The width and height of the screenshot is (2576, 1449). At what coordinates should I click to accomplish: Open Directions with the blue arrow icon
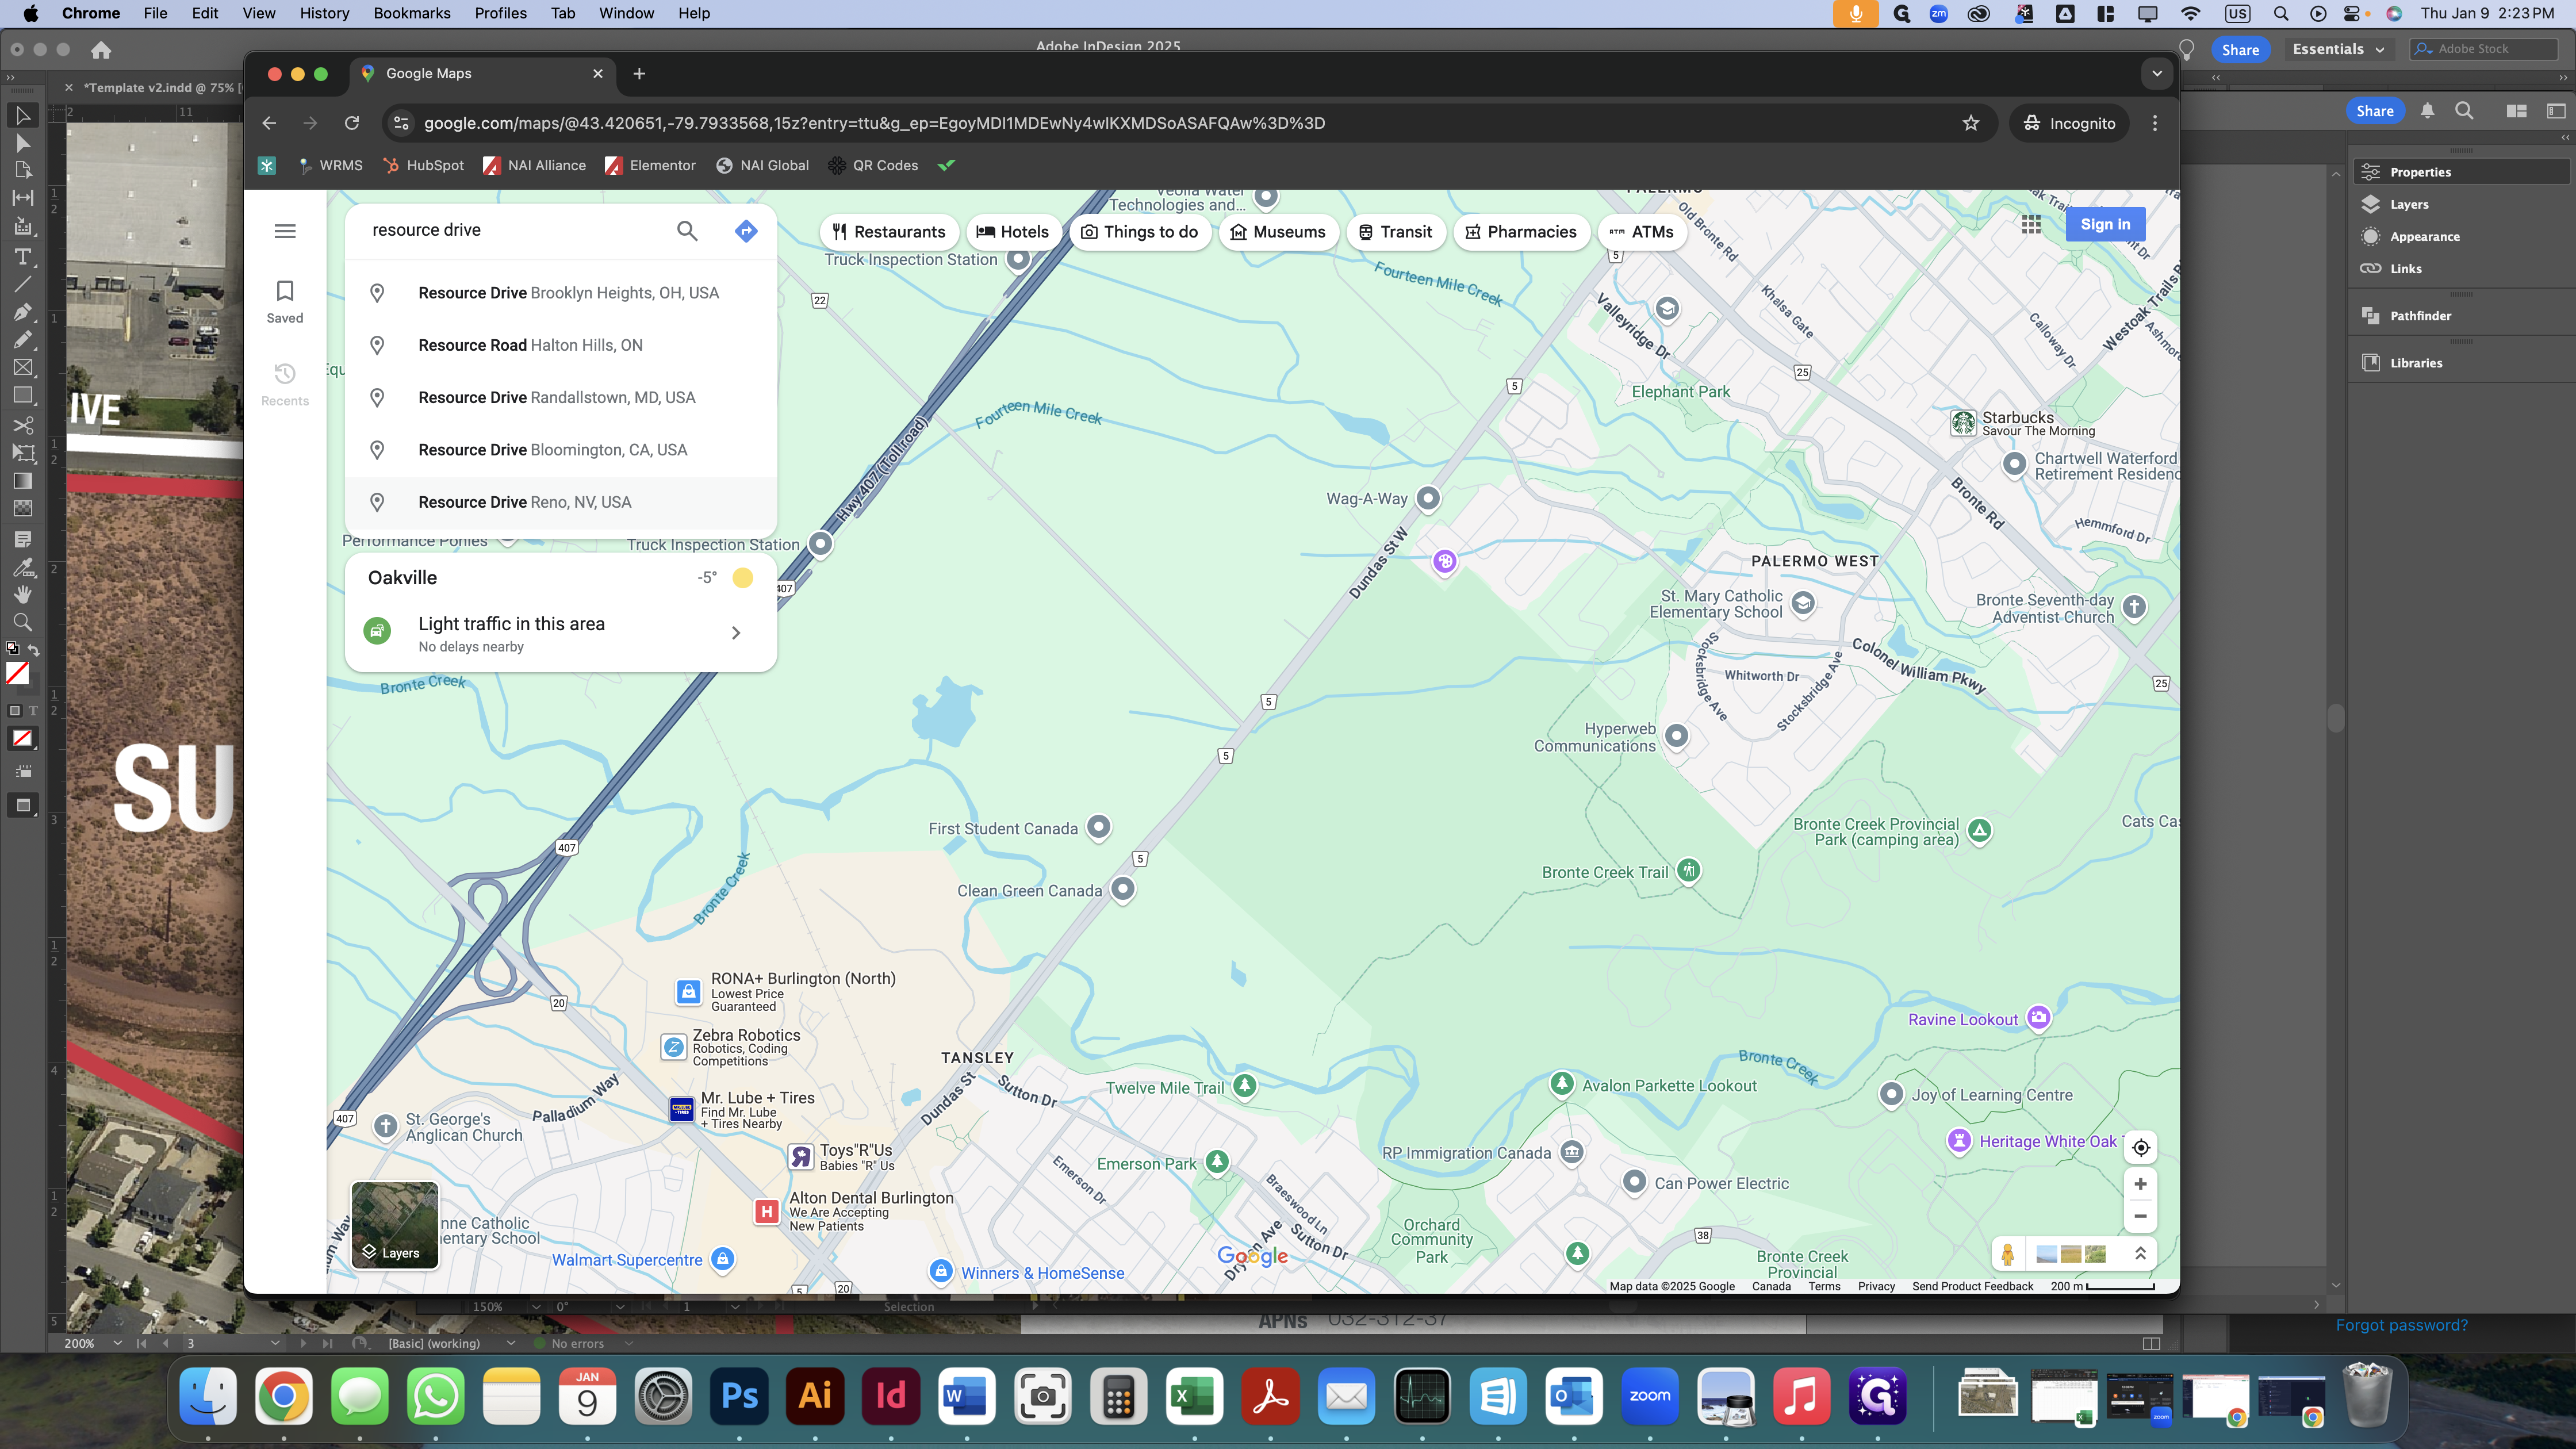tap(746, 231)
